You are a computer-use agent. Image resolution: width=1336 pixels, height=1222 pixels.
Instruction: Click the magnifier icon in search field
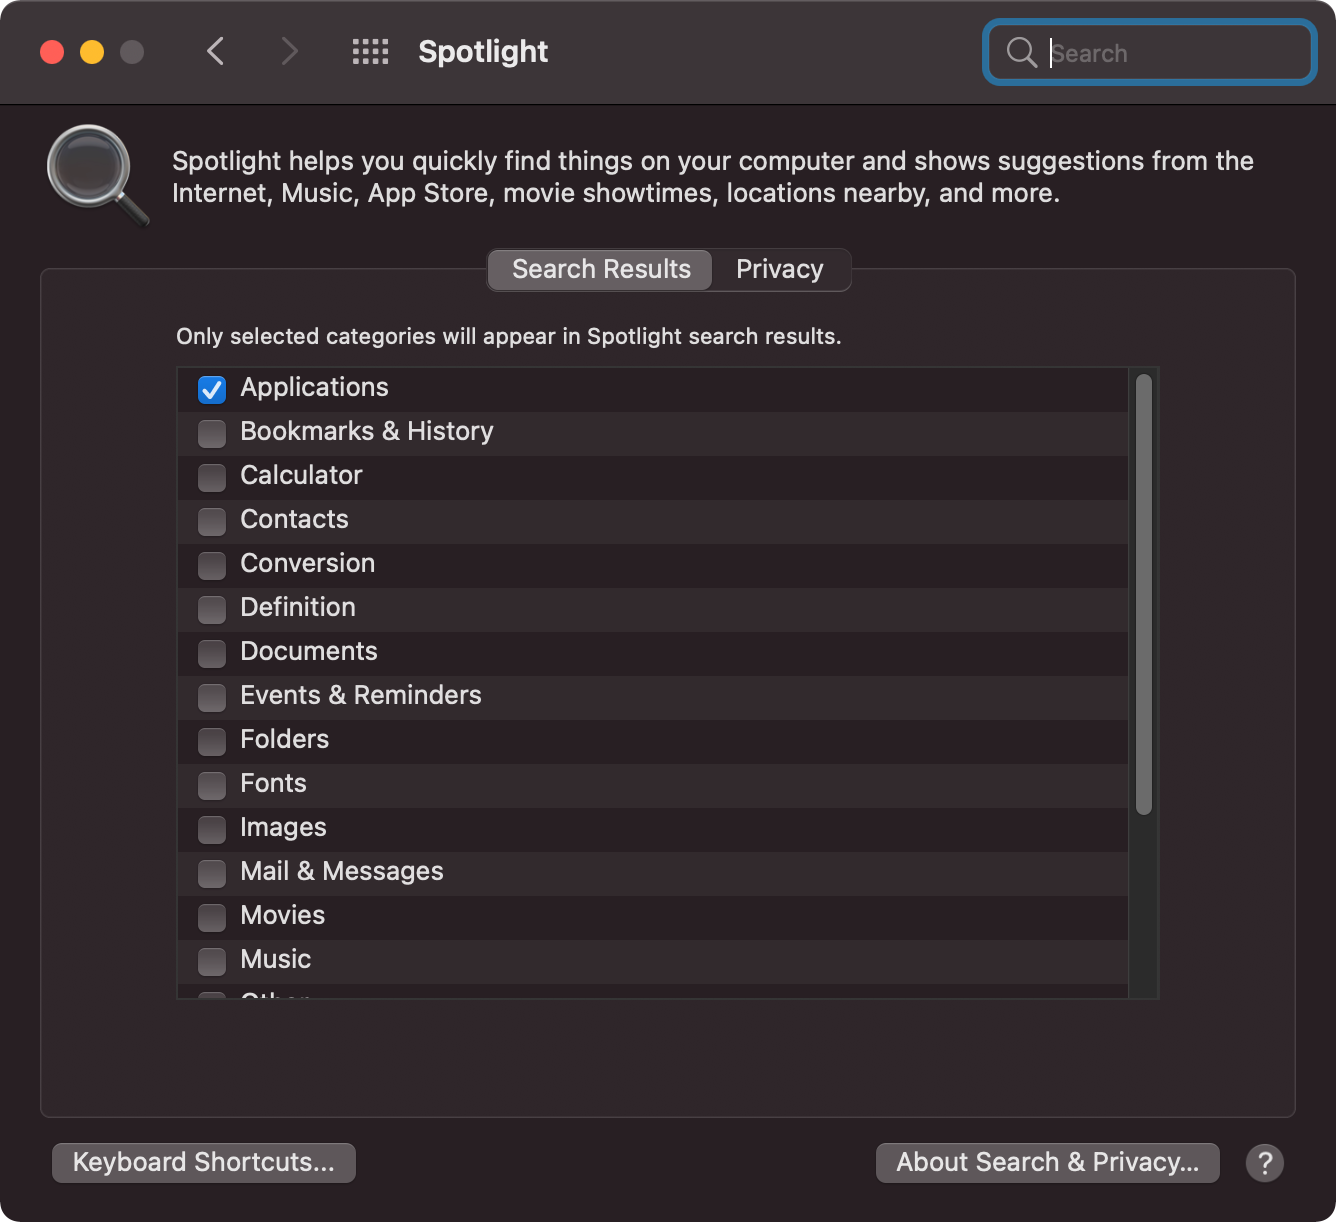(1021, 52)
